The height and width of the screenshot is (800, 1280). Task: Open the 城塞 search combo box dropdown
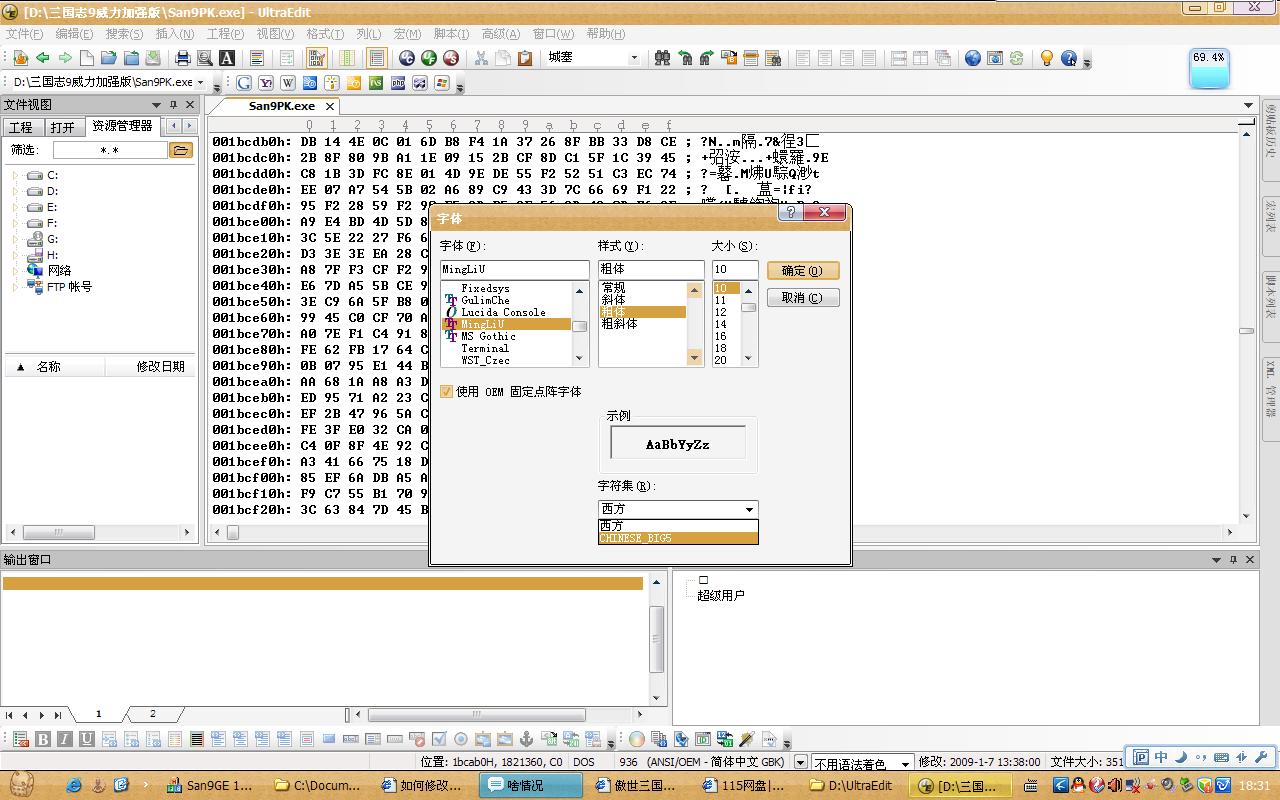pos(633,58)
